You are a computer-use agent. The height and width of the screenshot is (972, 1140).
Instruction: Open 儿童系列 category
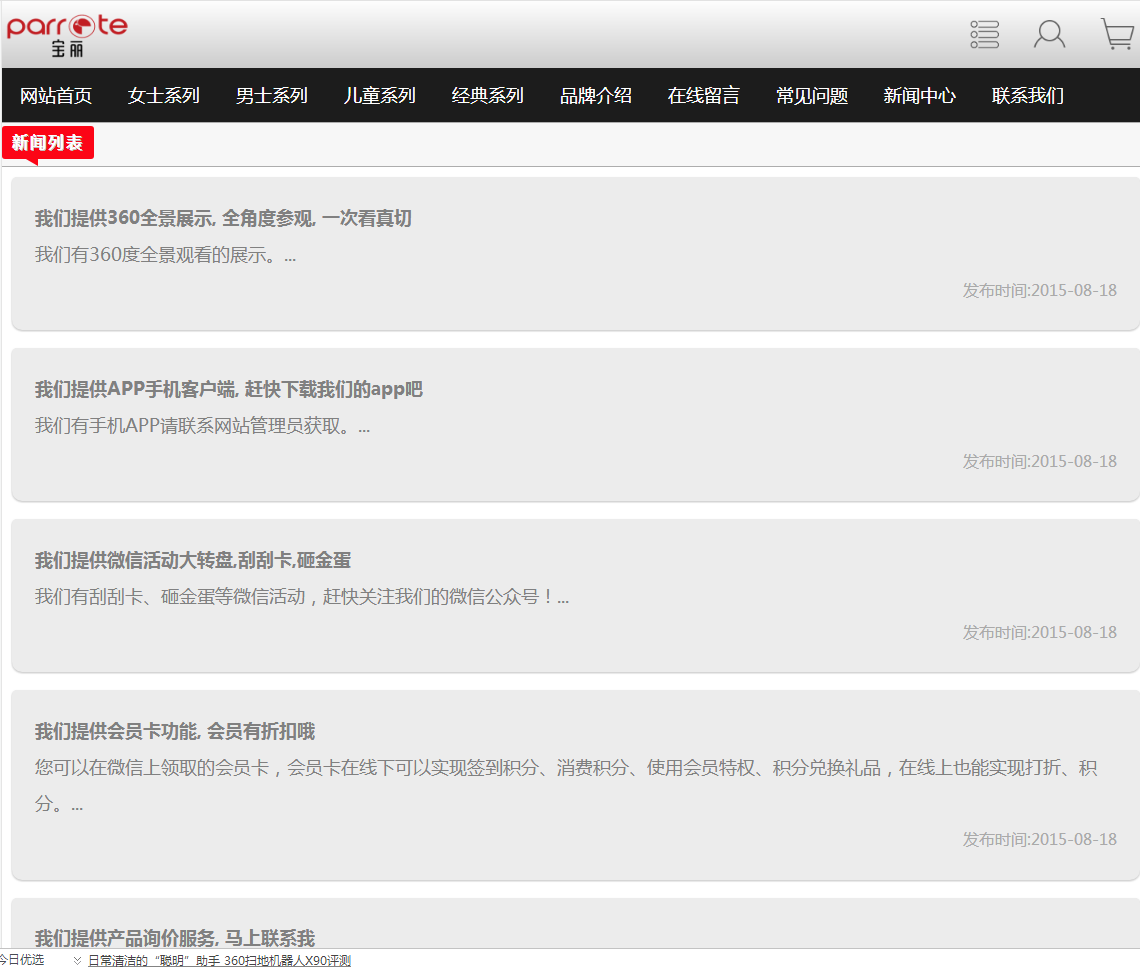[x=380, y=96]
